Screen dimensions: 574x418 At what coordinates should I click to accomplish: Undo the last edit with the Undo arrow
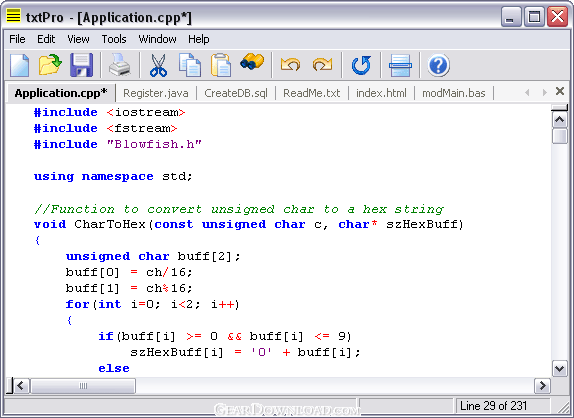290,65
